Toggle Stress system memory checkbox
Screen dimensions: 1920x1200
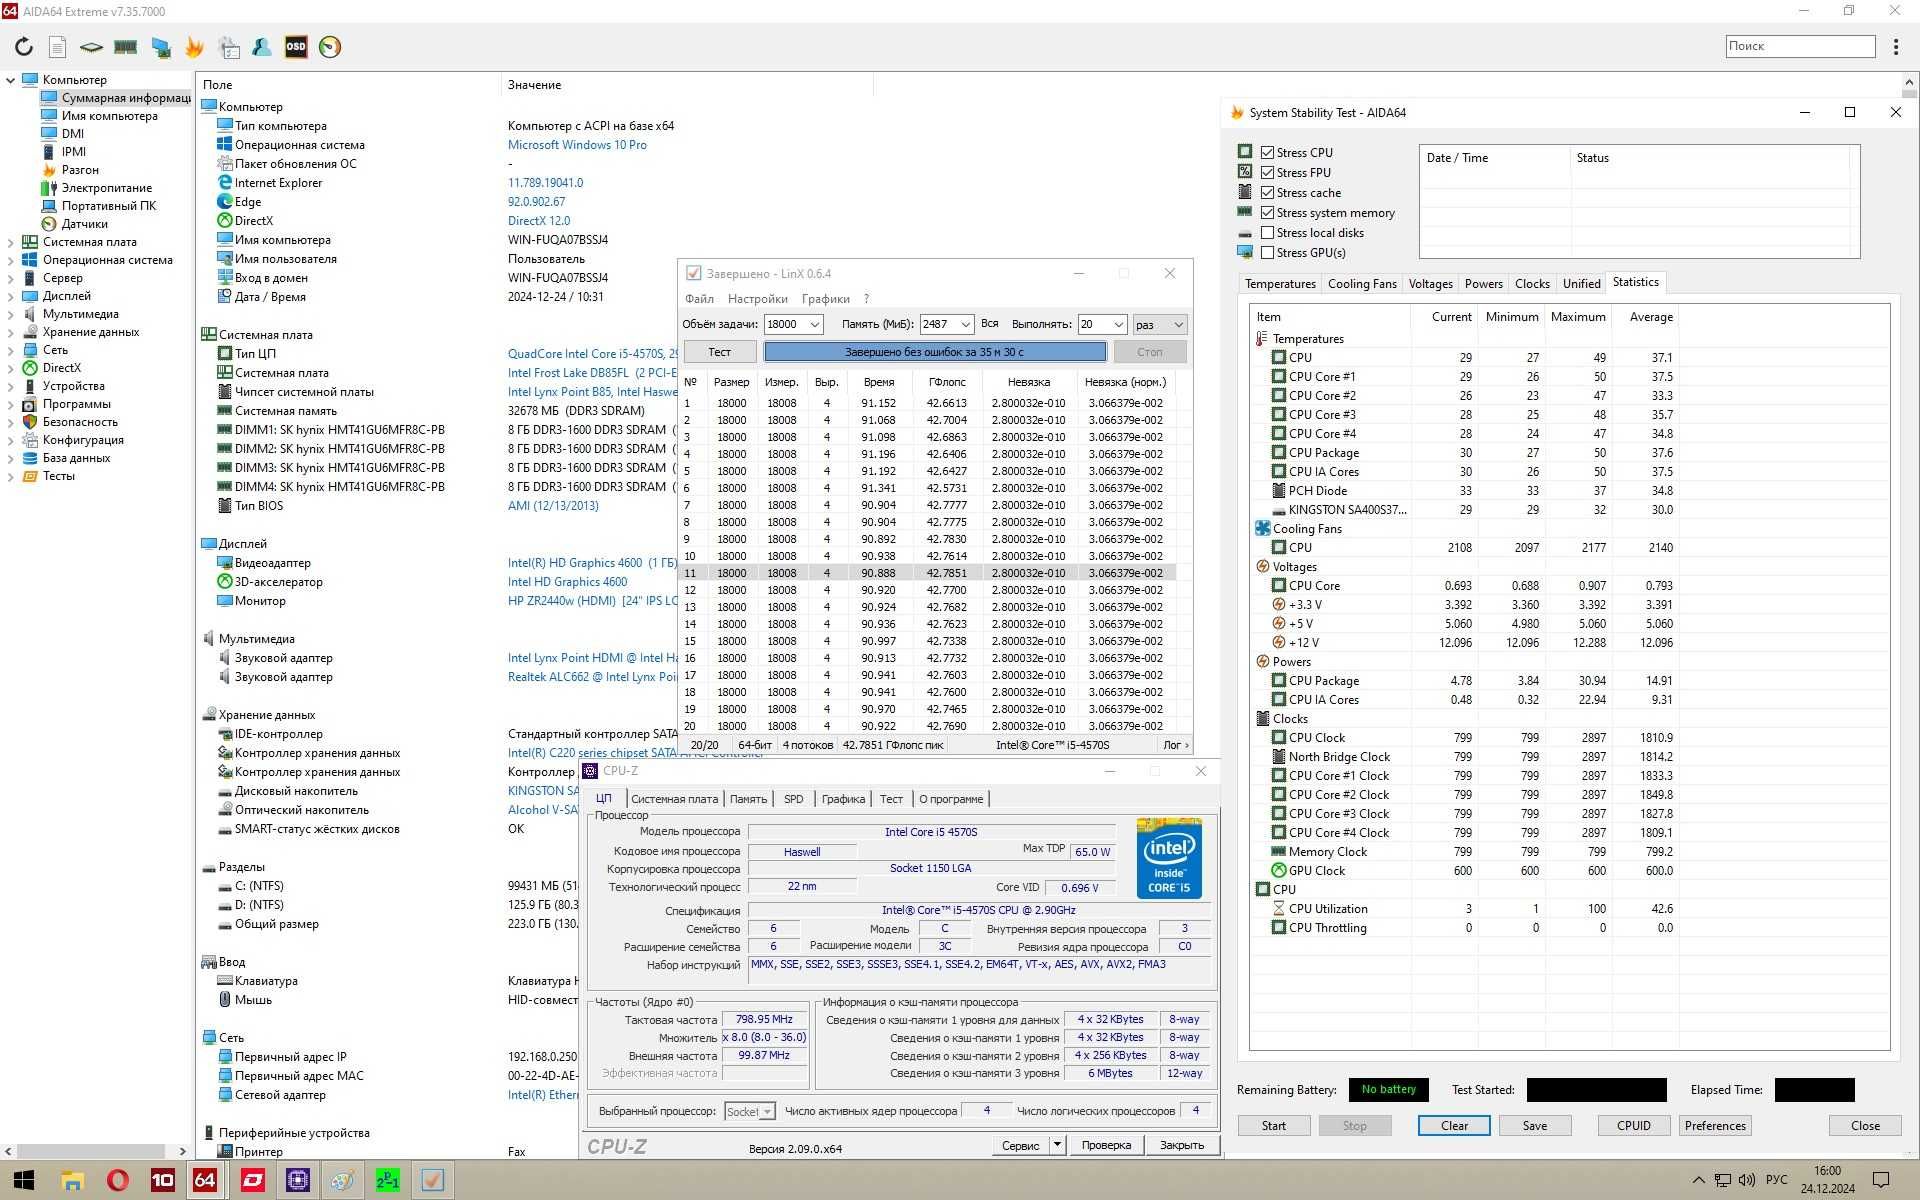coord(1267,212)
